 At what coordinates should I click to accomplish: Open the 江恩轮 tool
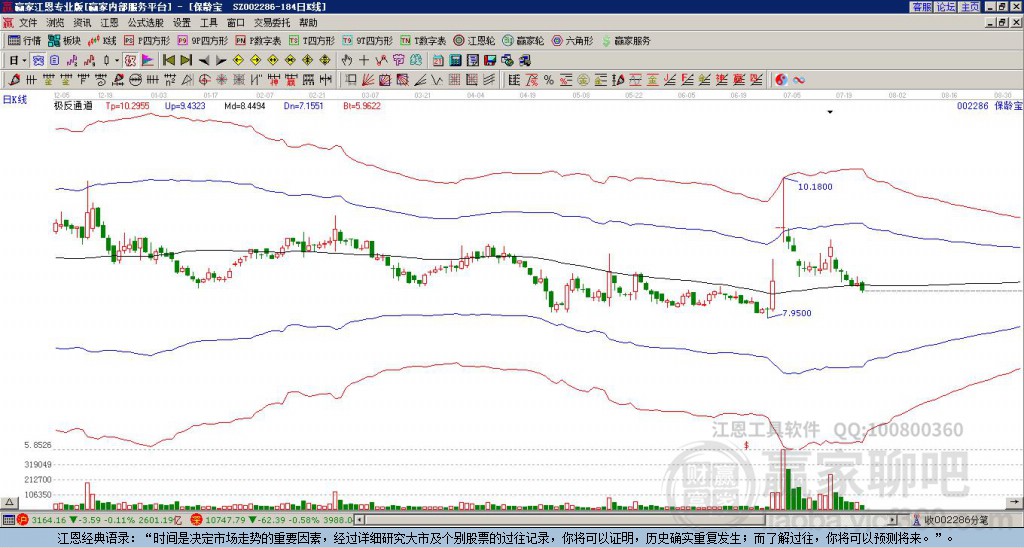pos(474,40)
